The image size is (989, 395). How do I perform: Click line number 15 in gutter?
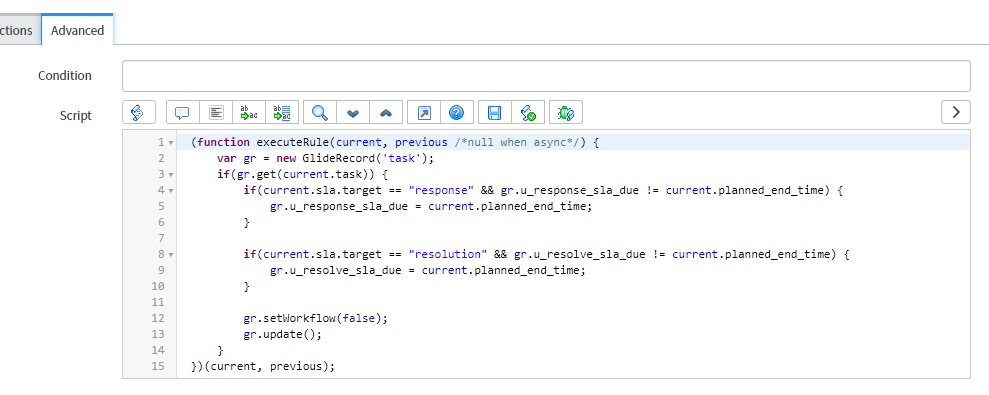(158, 366)
